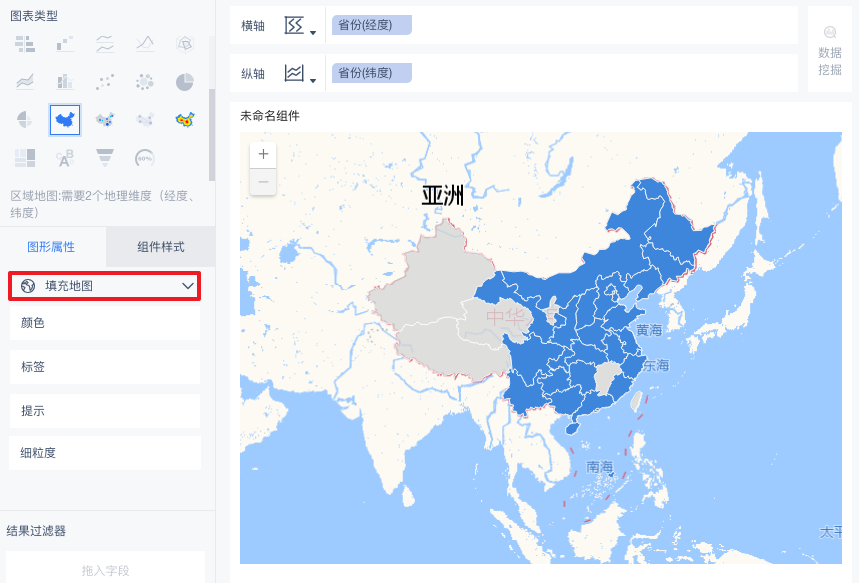859x583 pixels.
Task: Choose the range area chart icon
Action: (25, 82)
